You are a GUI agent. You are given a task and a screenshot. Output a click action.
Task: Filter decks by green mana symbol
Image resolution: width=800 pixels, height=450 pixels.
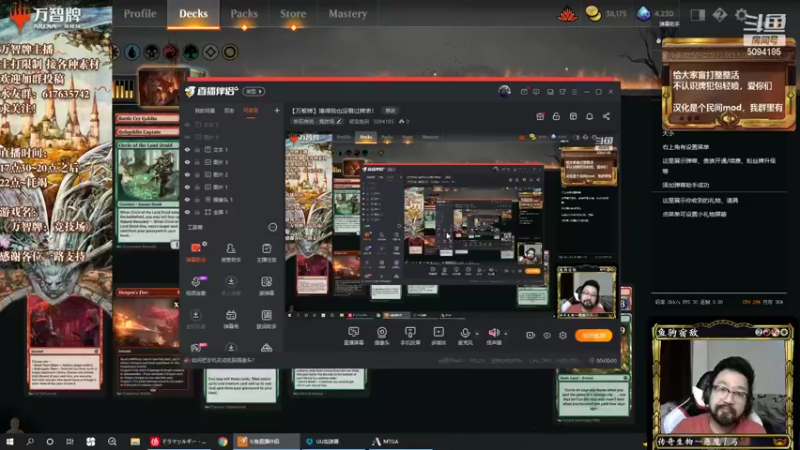(191, 52)
